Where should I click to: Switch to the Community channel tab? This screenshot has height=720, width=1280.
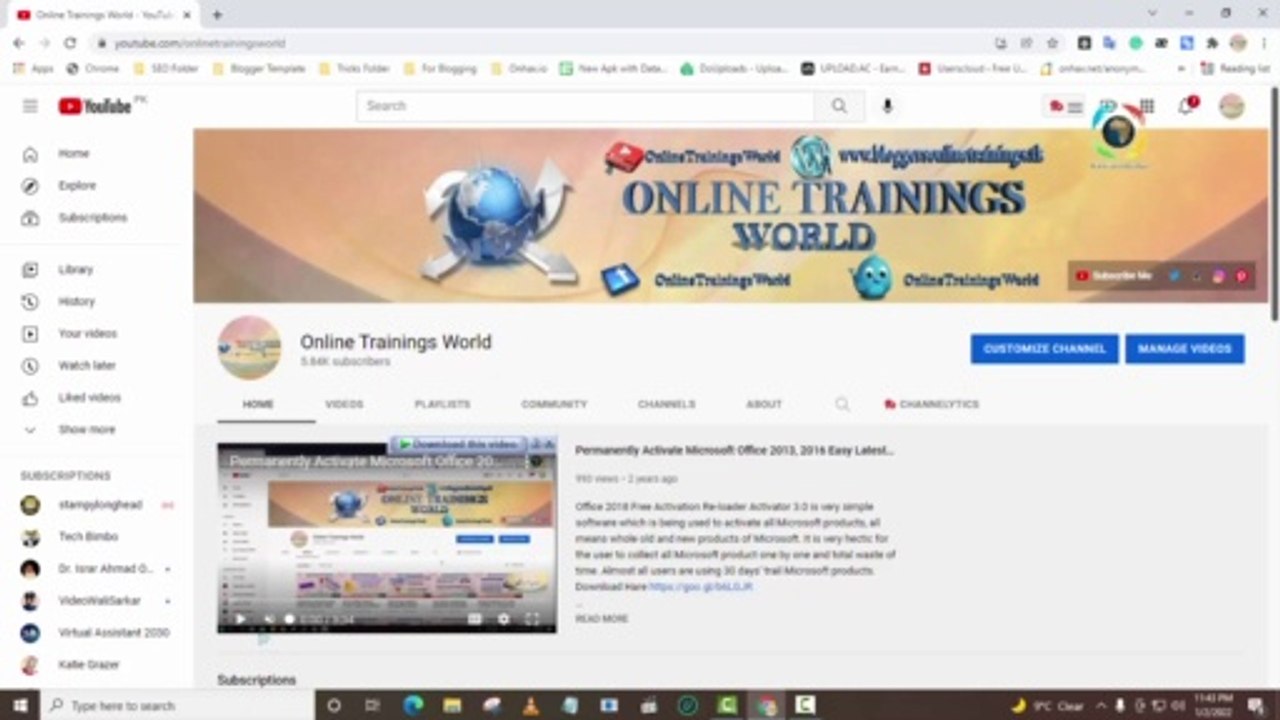point(554,404)
